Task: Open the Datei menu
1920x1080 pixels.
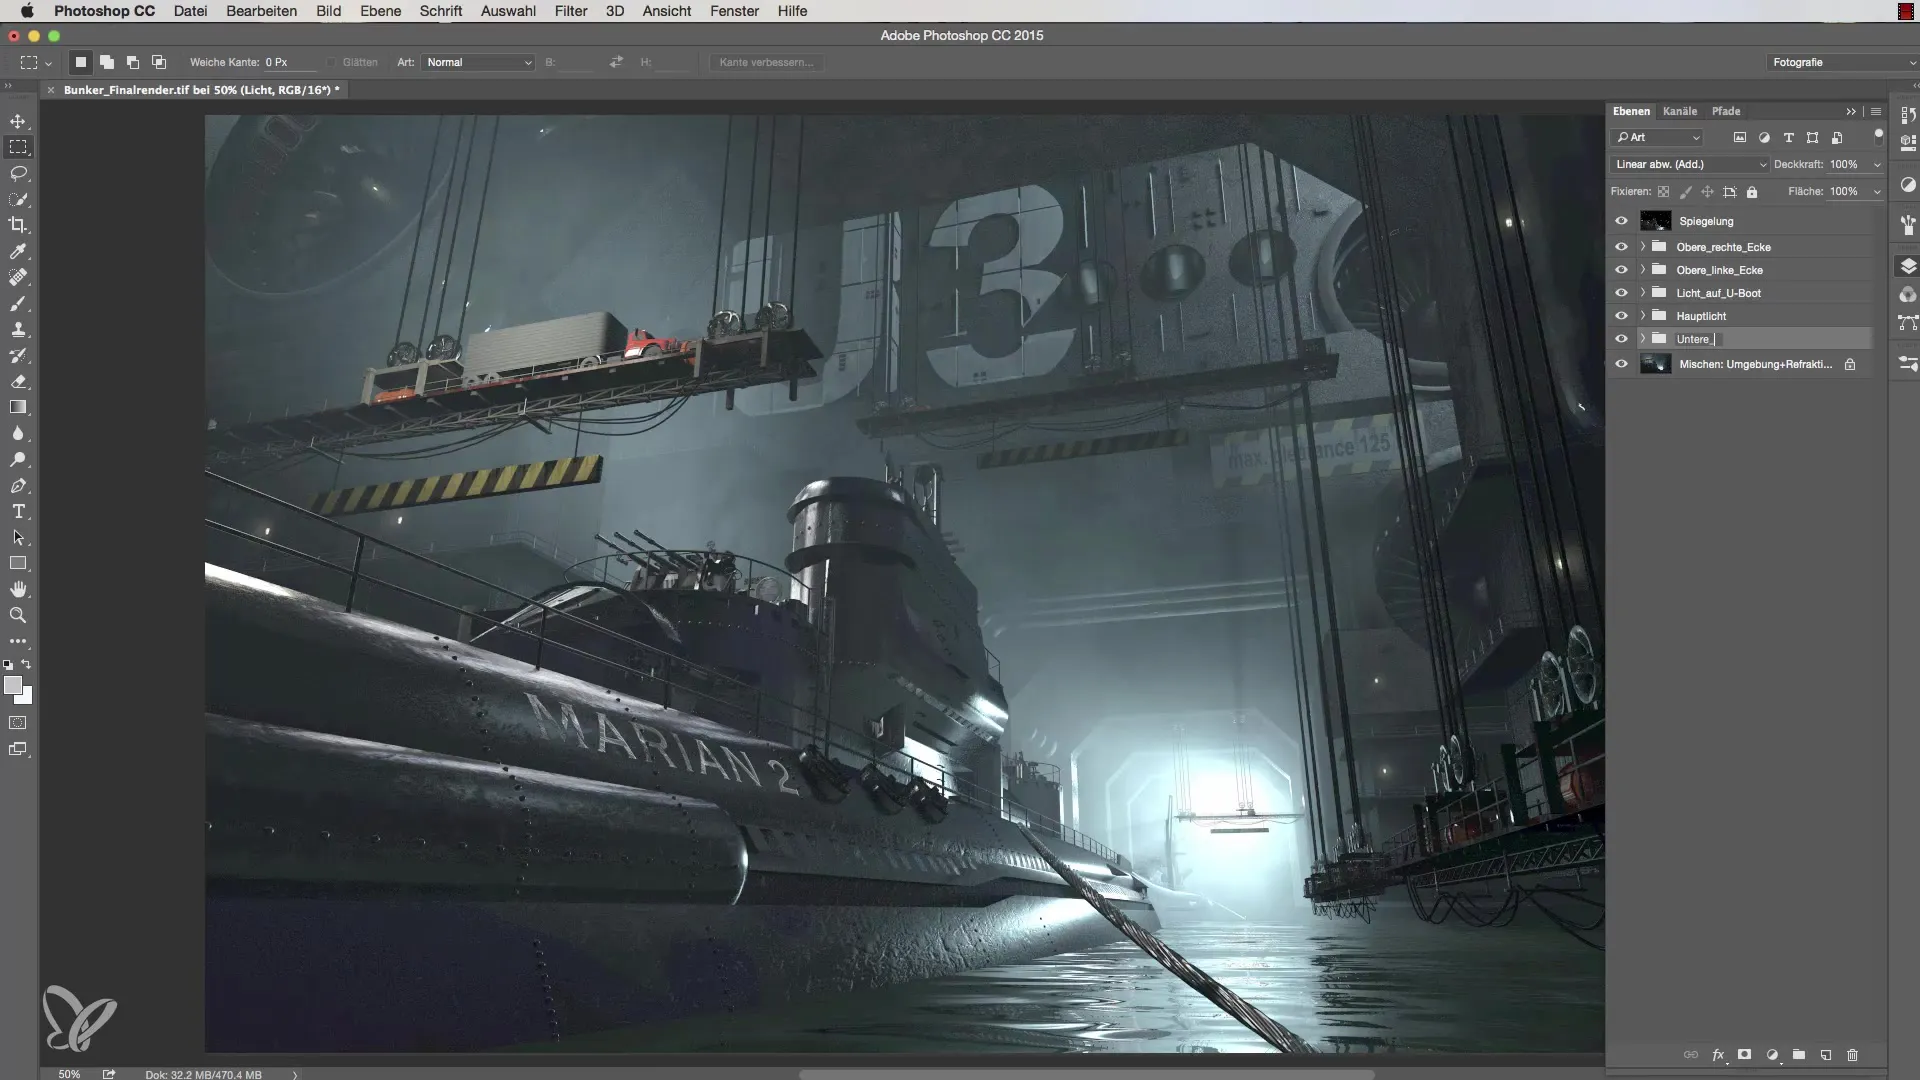Action: 190,11
